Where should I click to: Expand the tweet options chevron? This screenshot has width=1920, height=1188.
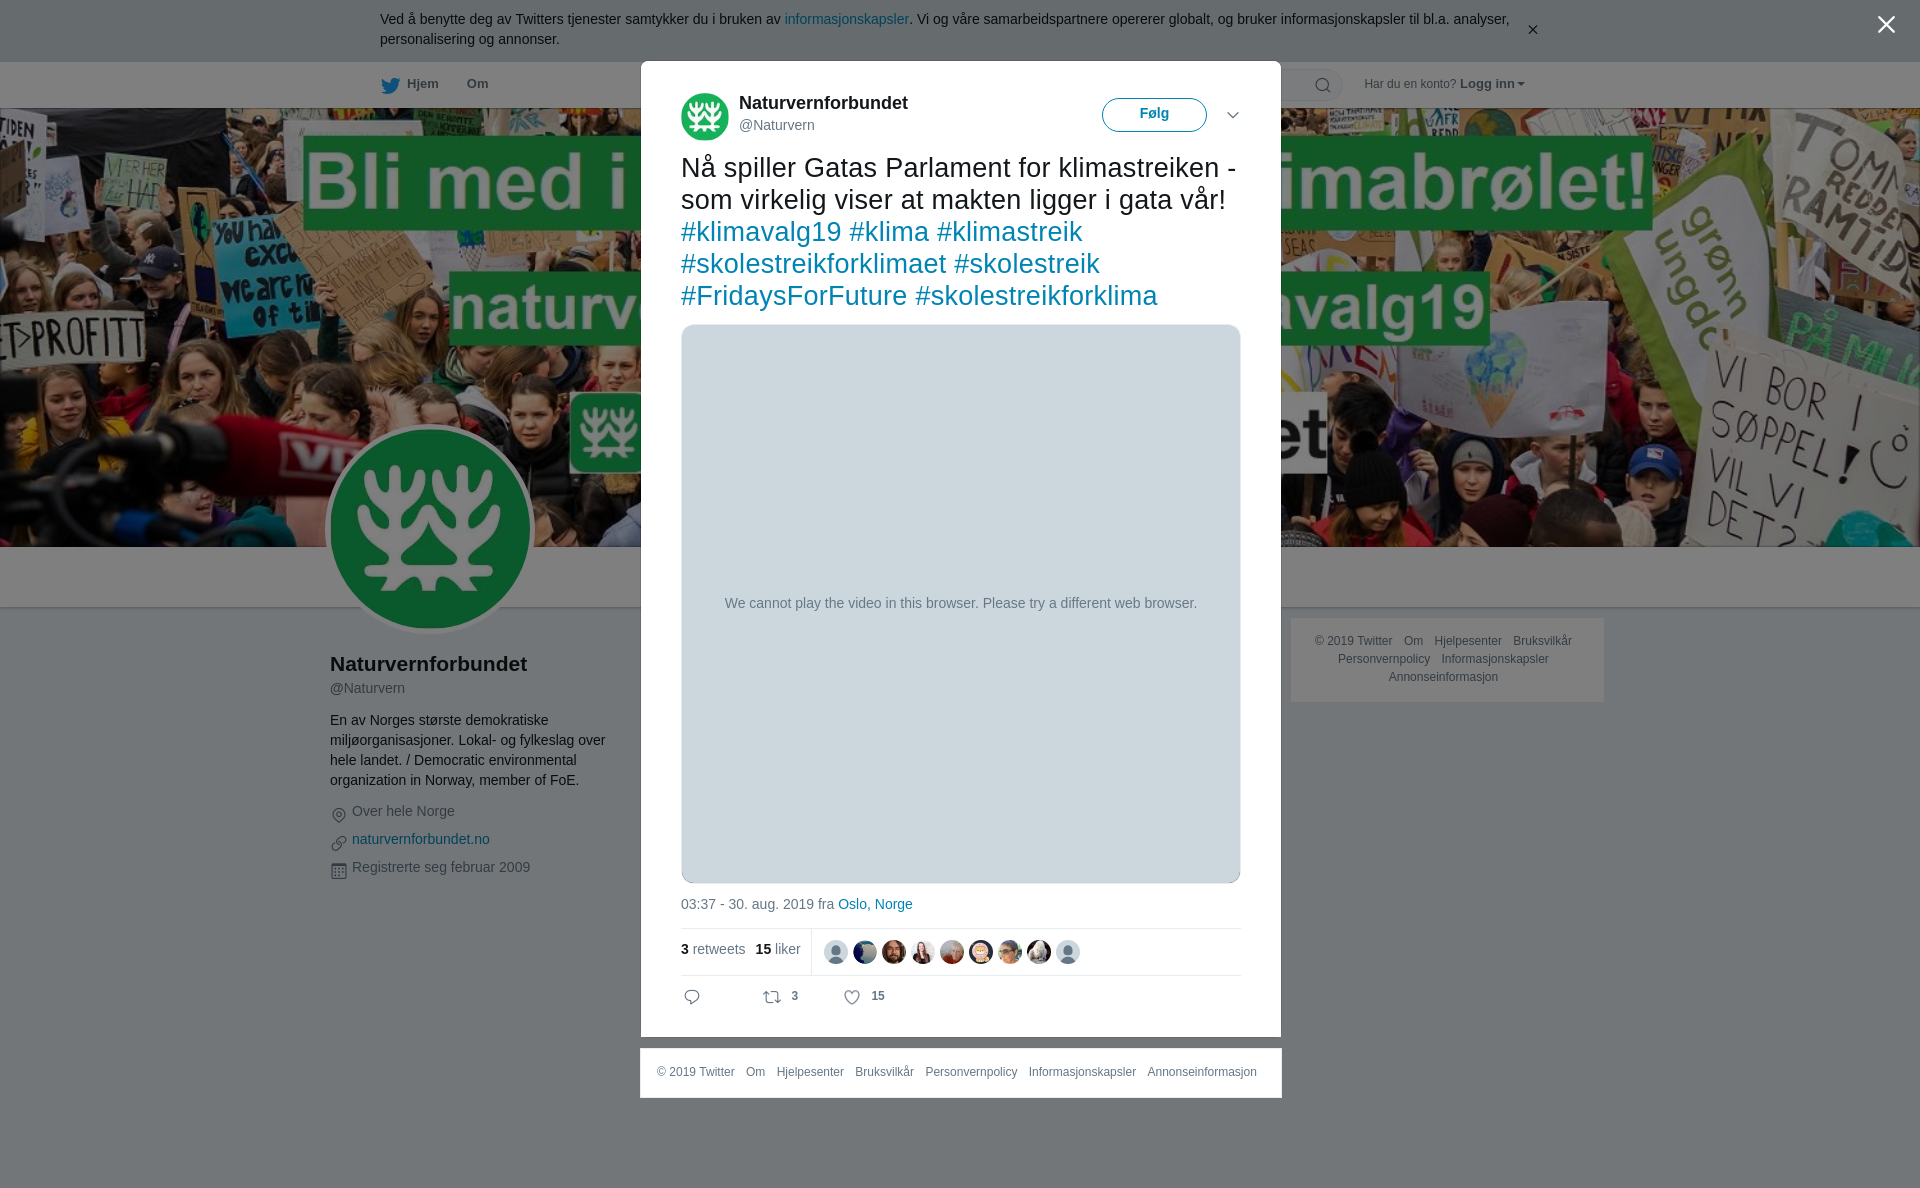(1233, 115)
